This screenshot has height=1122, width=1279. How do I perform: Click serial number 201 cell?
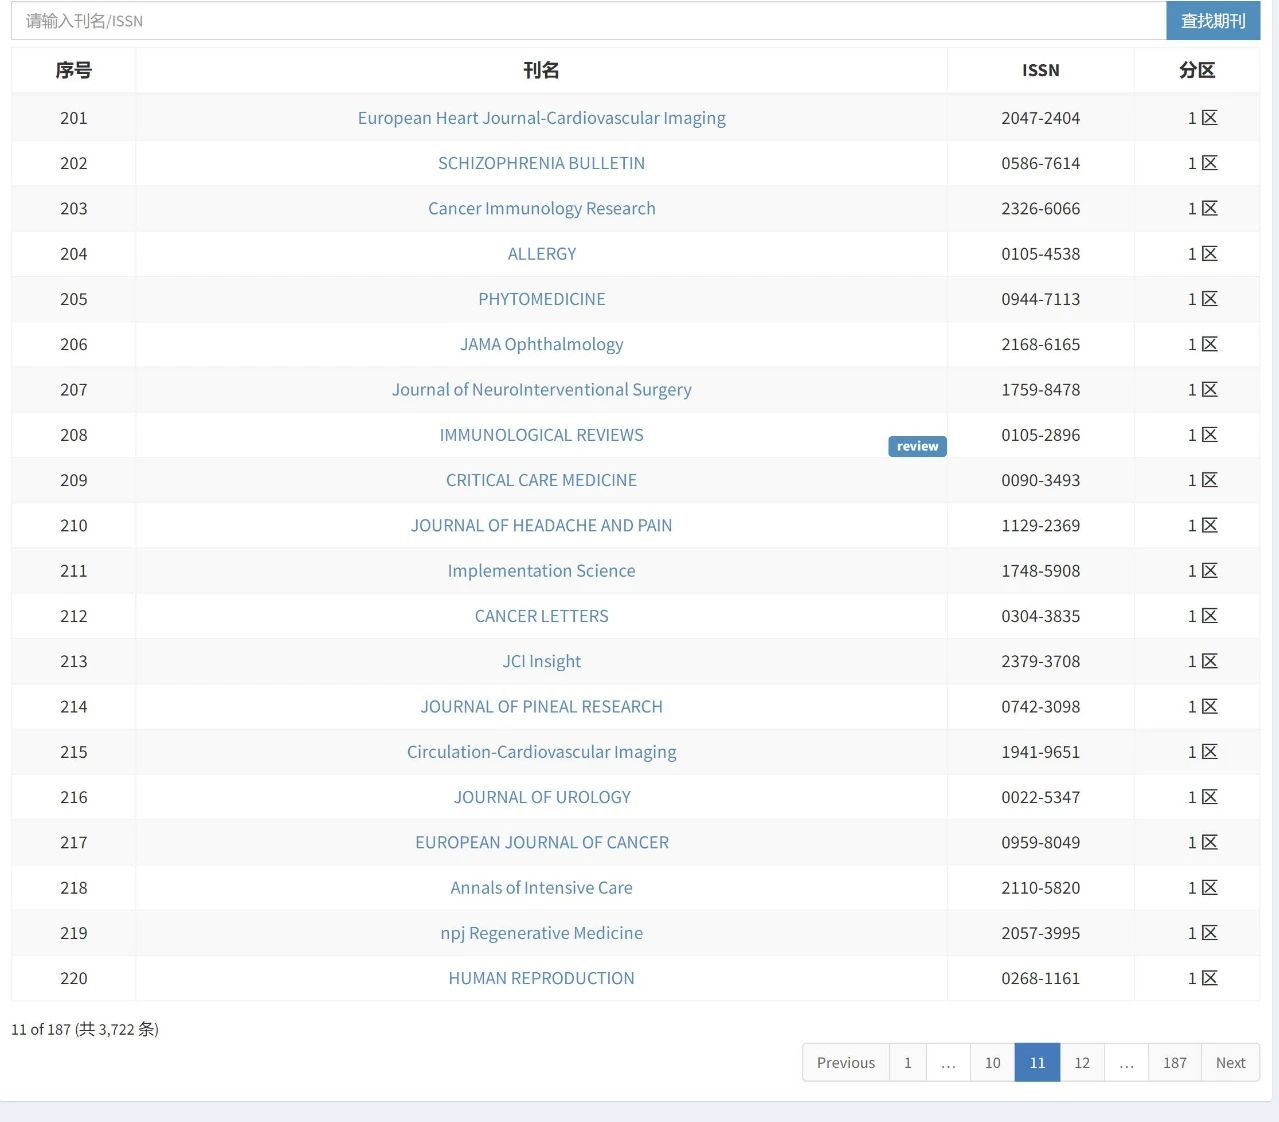pyautogui.click(x=73, y=118)
